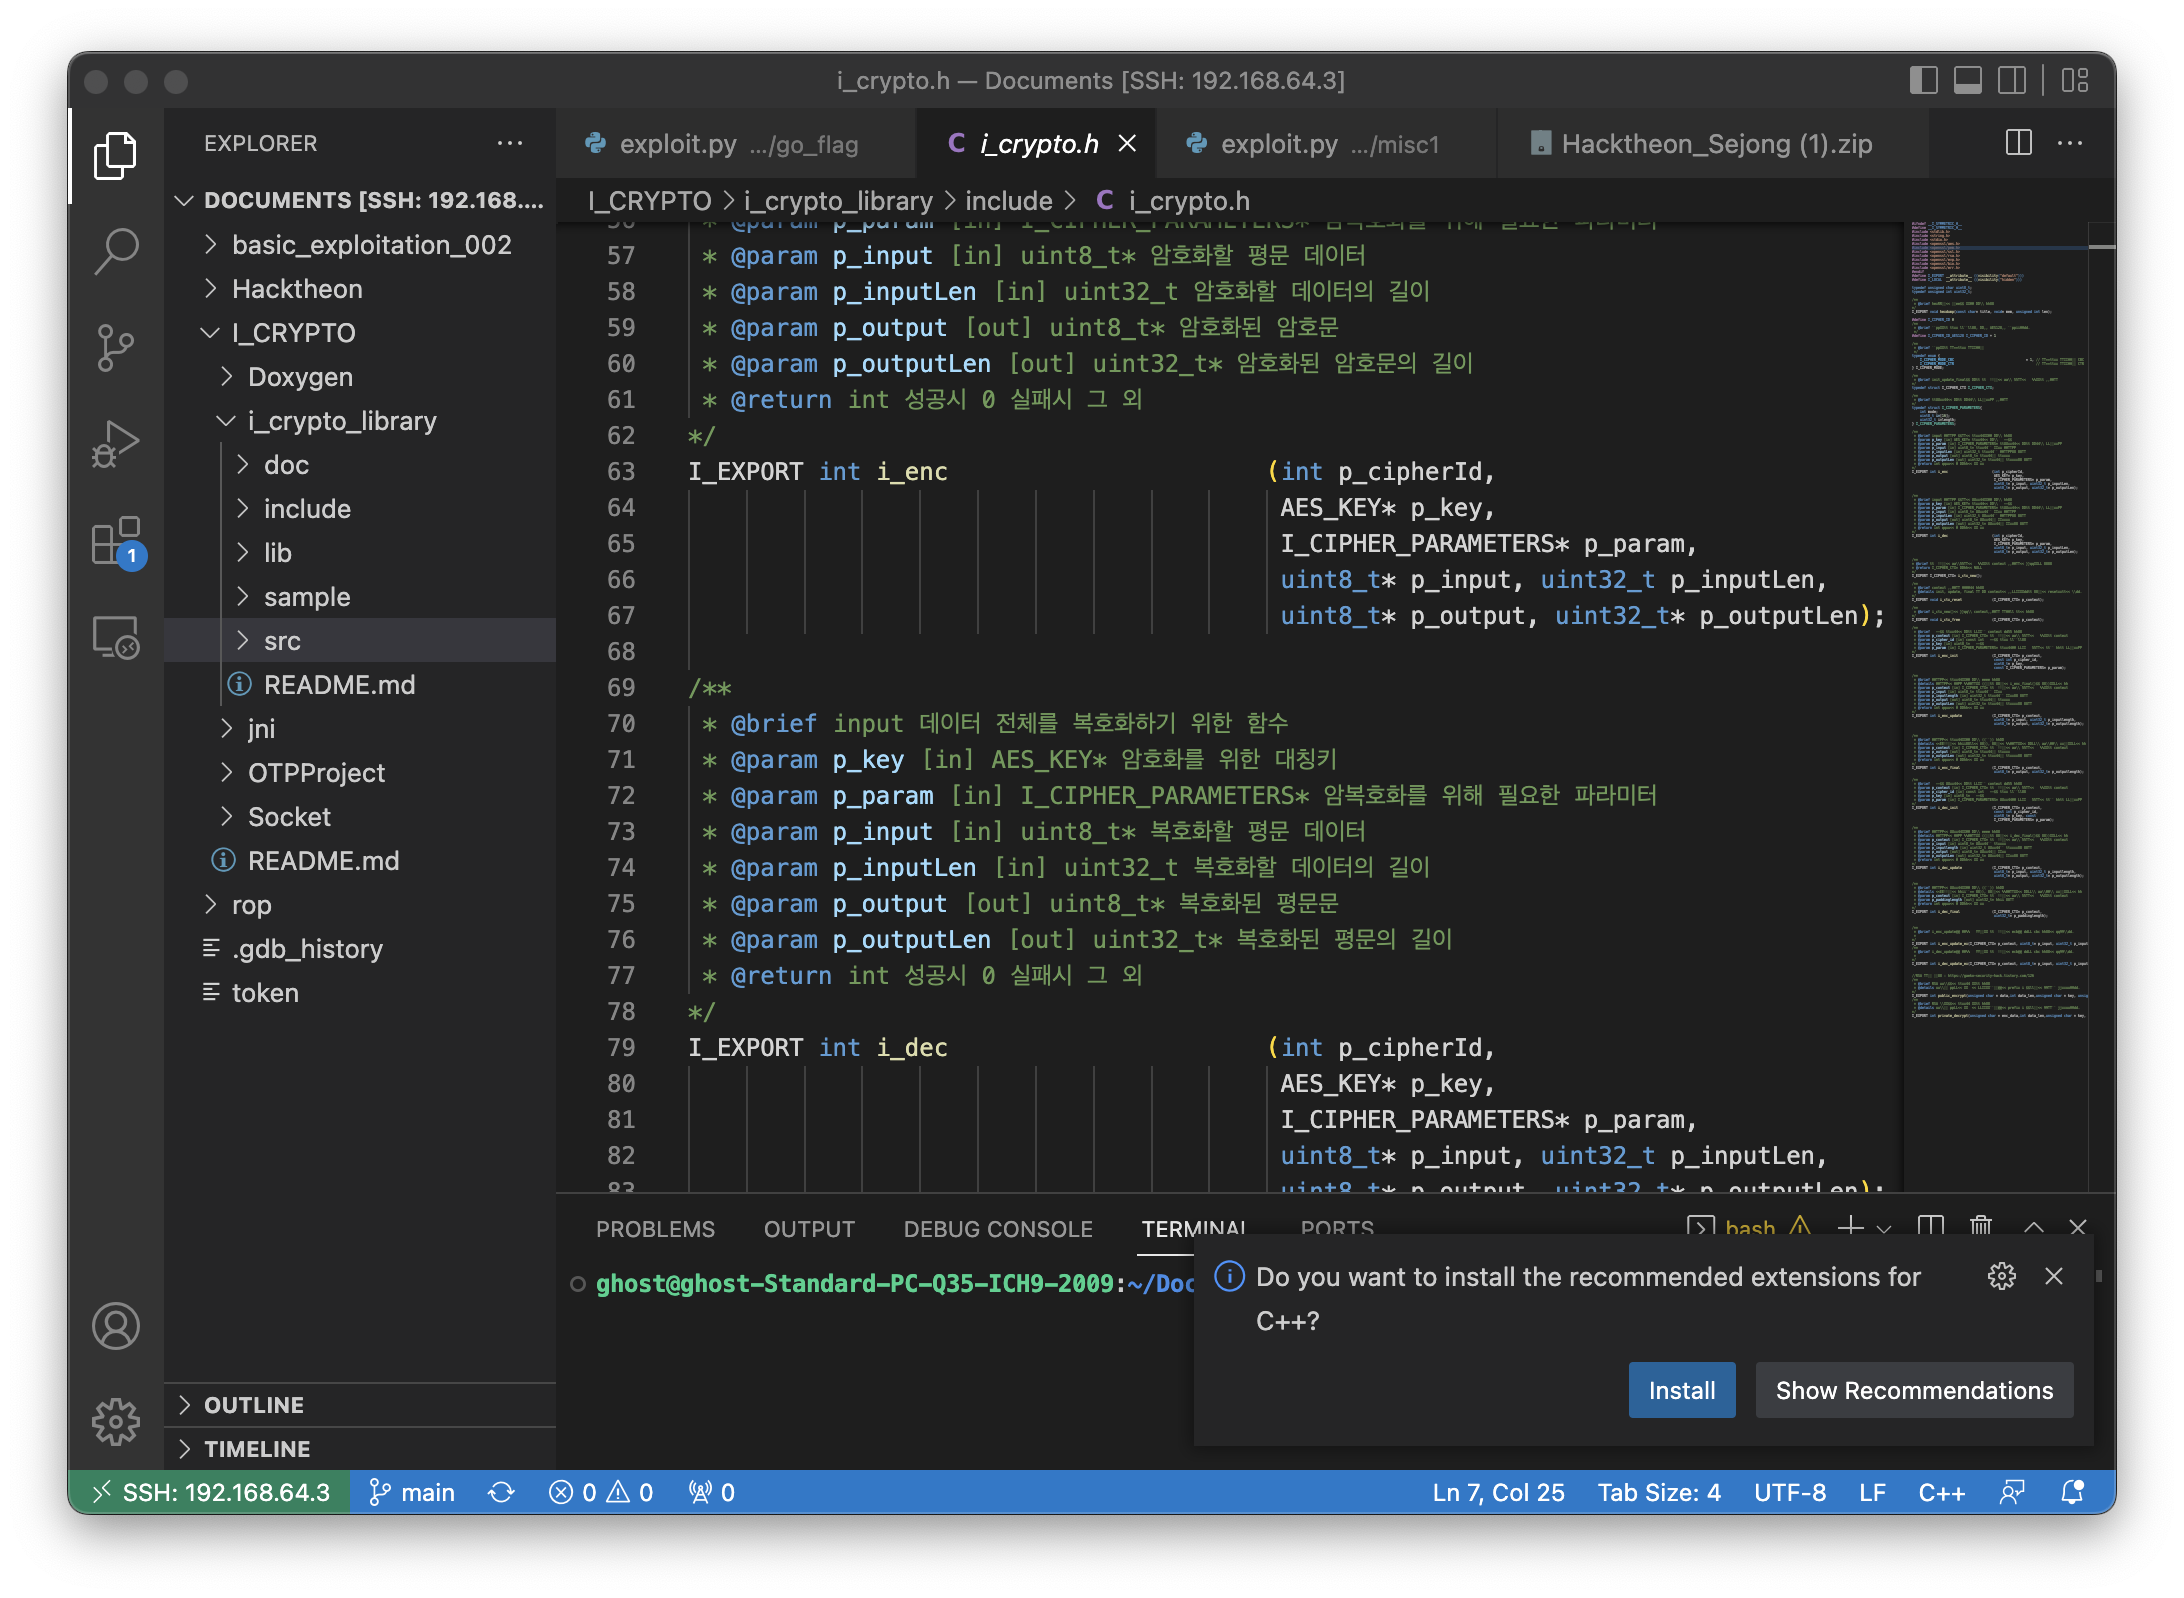Image resolution: width=2184 pixels, height=1598 pixels.
Task: Expand the src folder in explorer
Action: pyautogui.click(x=282, y=641)
